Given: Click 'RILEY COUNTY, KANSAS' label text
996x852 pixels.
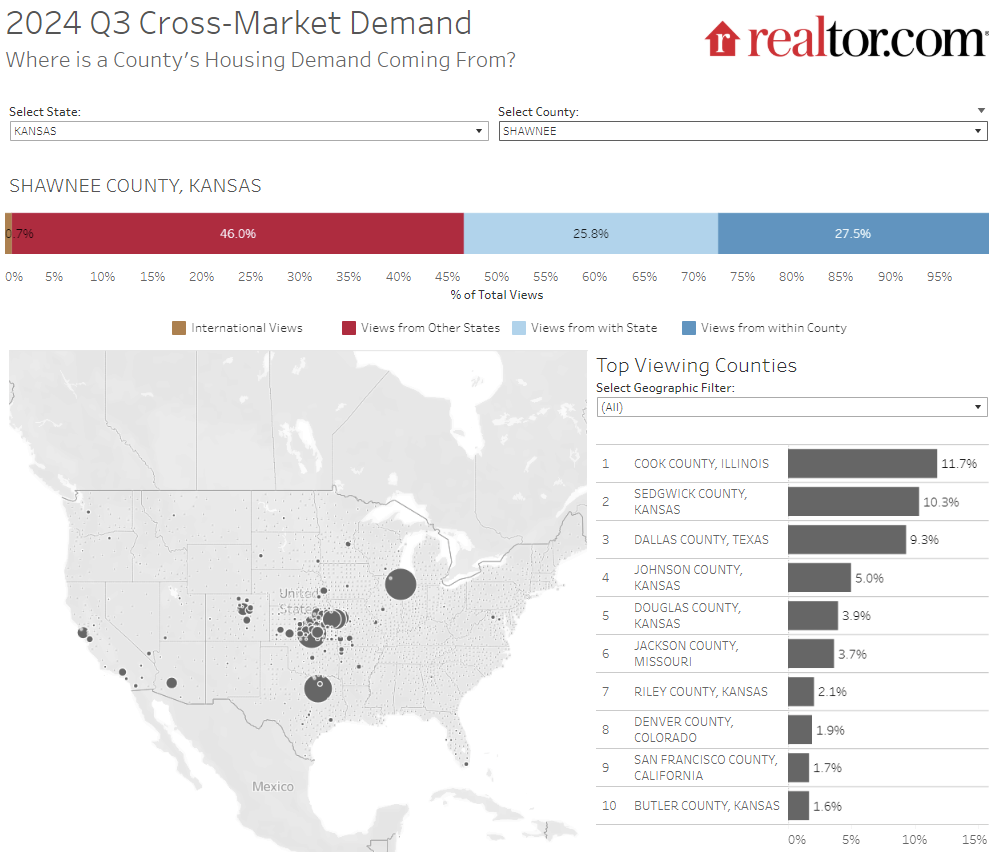Looking at the screenshot, I should click(701, 691).
